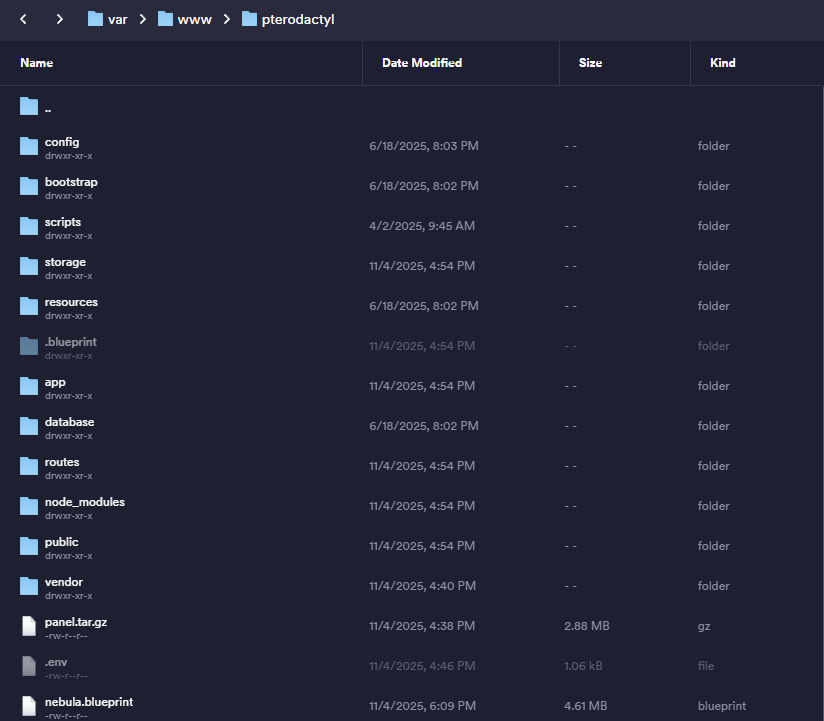
Task: Click the gz kind cell
Action: tap(704, 626)
